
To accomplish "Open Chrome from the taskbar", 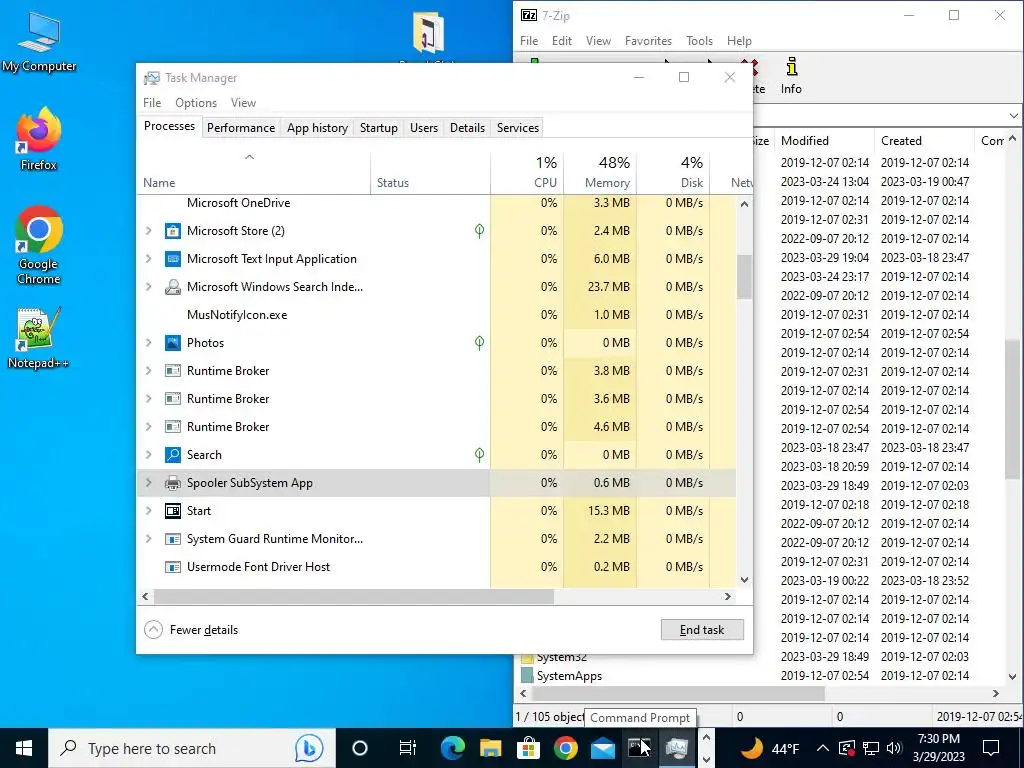I will coord(566,748).
